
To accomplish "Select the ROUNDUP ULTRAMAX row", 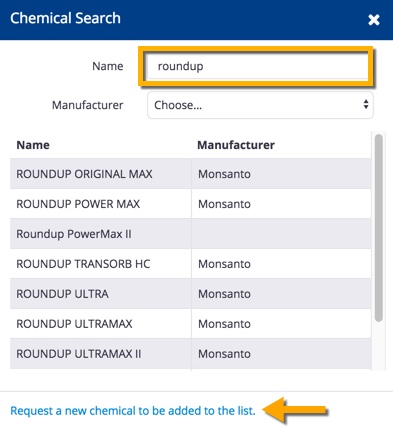I will 190,324.
